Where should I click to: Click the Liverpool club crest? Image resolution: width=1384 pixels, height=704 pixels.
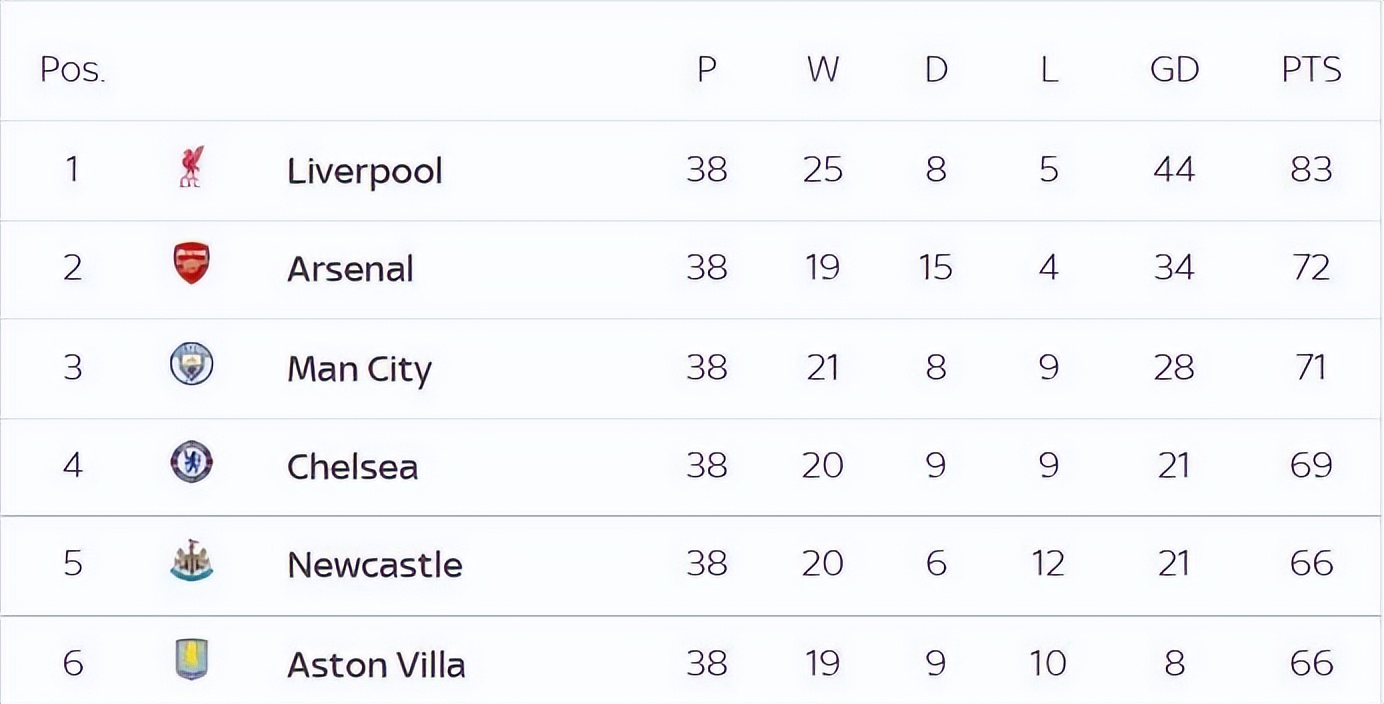click(191, 167)
